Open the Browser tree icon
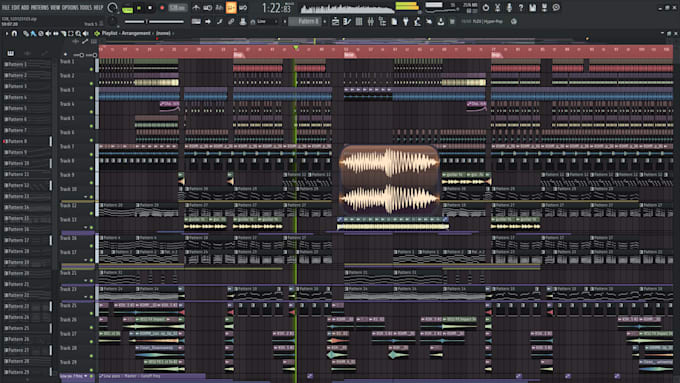The height and width of the screenshot is (383, 680). tap(382, 21)
